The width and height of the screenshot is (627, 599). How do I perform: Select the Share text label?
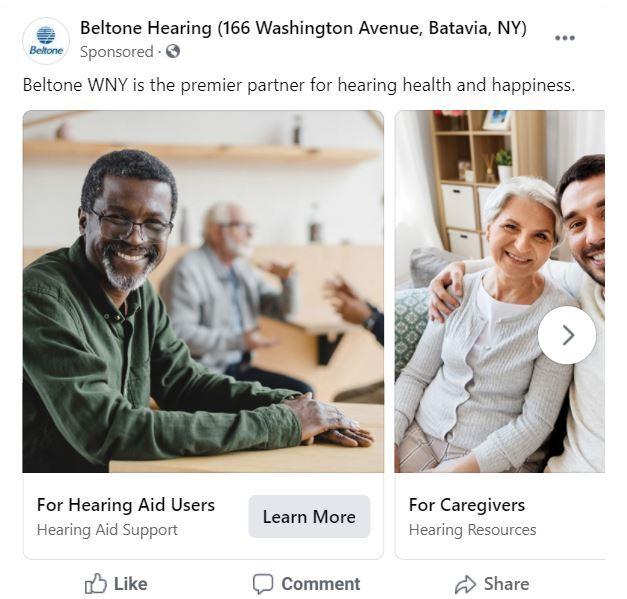tap(506, 584)
